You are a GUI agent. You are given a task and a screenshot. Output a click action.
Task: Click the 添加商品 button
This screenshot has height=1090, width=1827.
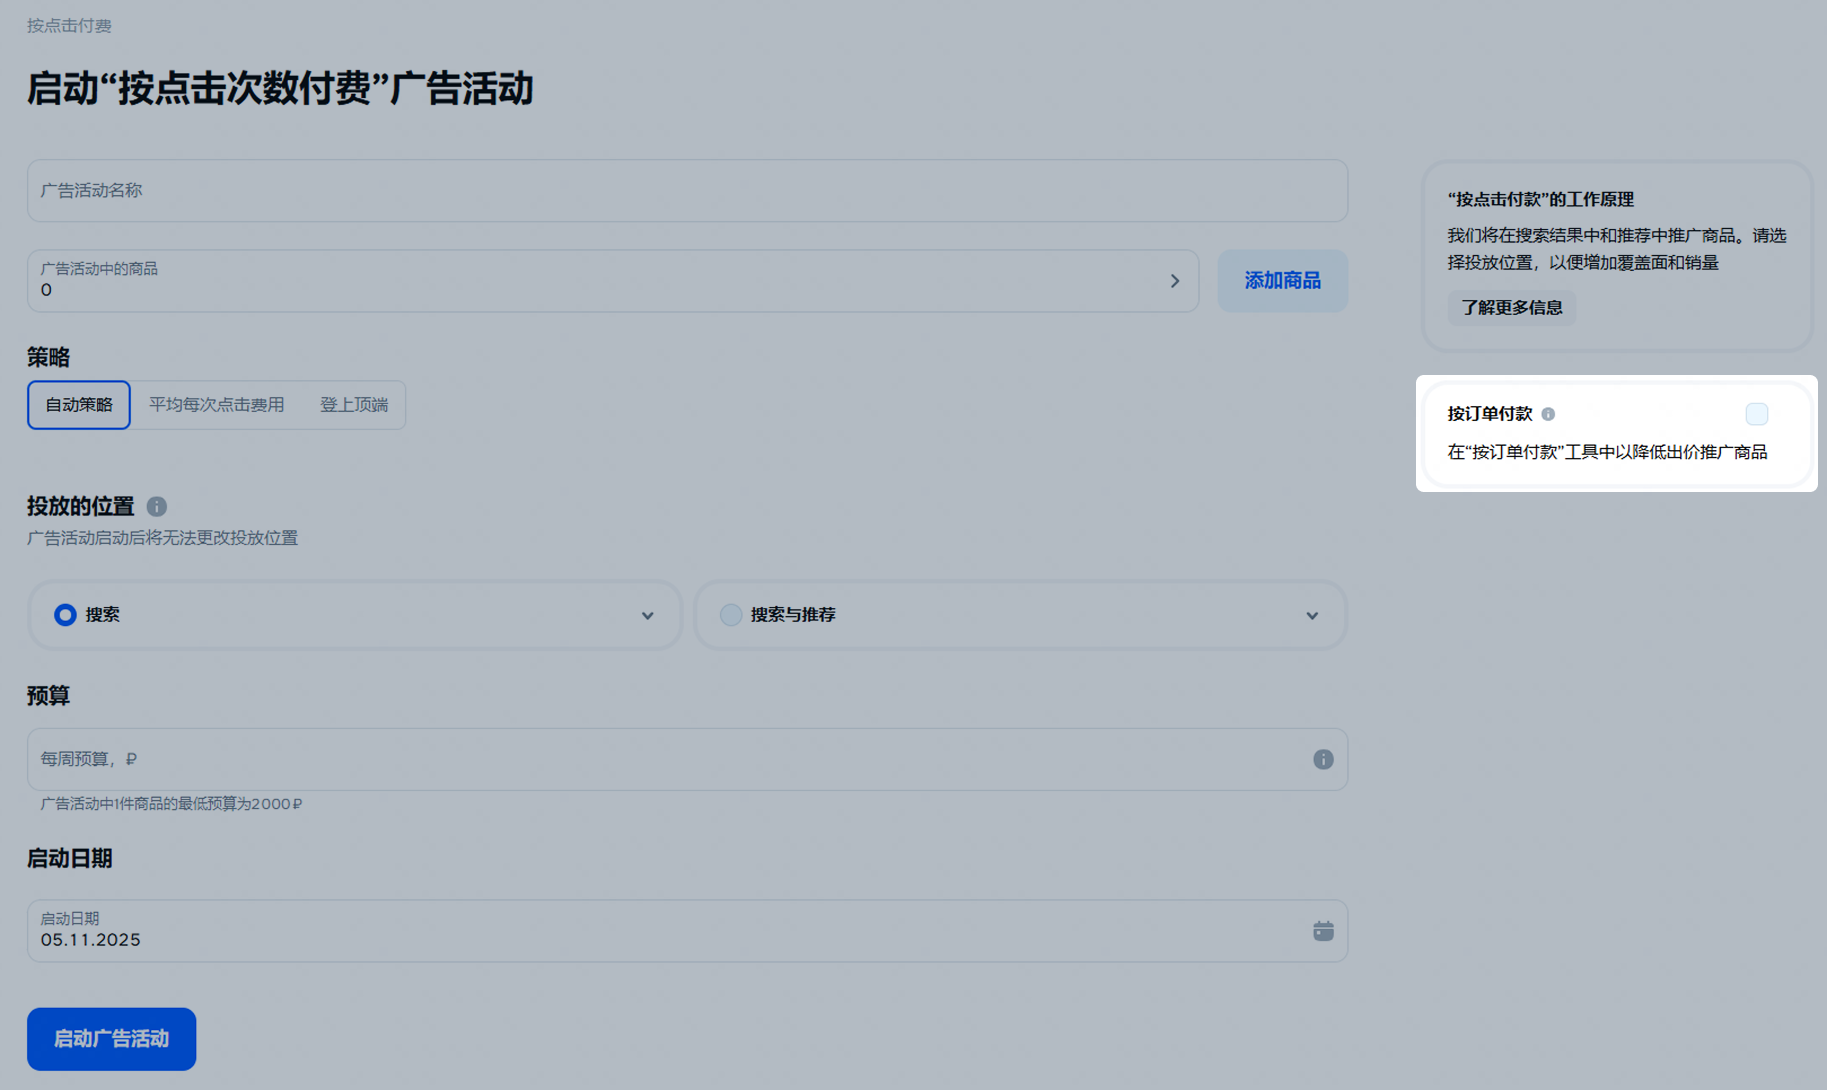pyautogui.click(x=1282, y=281)
